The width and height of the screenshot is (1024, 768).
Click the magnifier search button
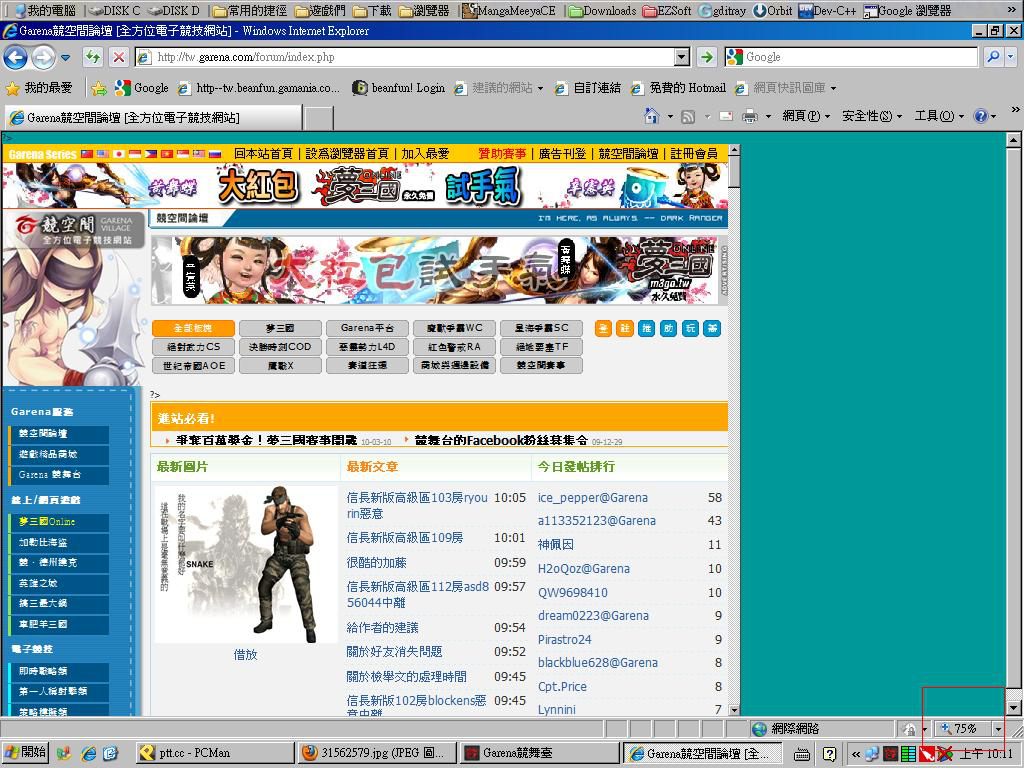(x=993, y=57)
